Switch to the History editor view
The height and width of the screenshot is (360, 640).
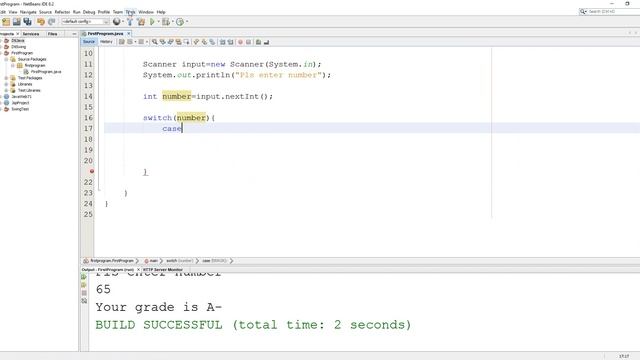click(x=107, y=42)
